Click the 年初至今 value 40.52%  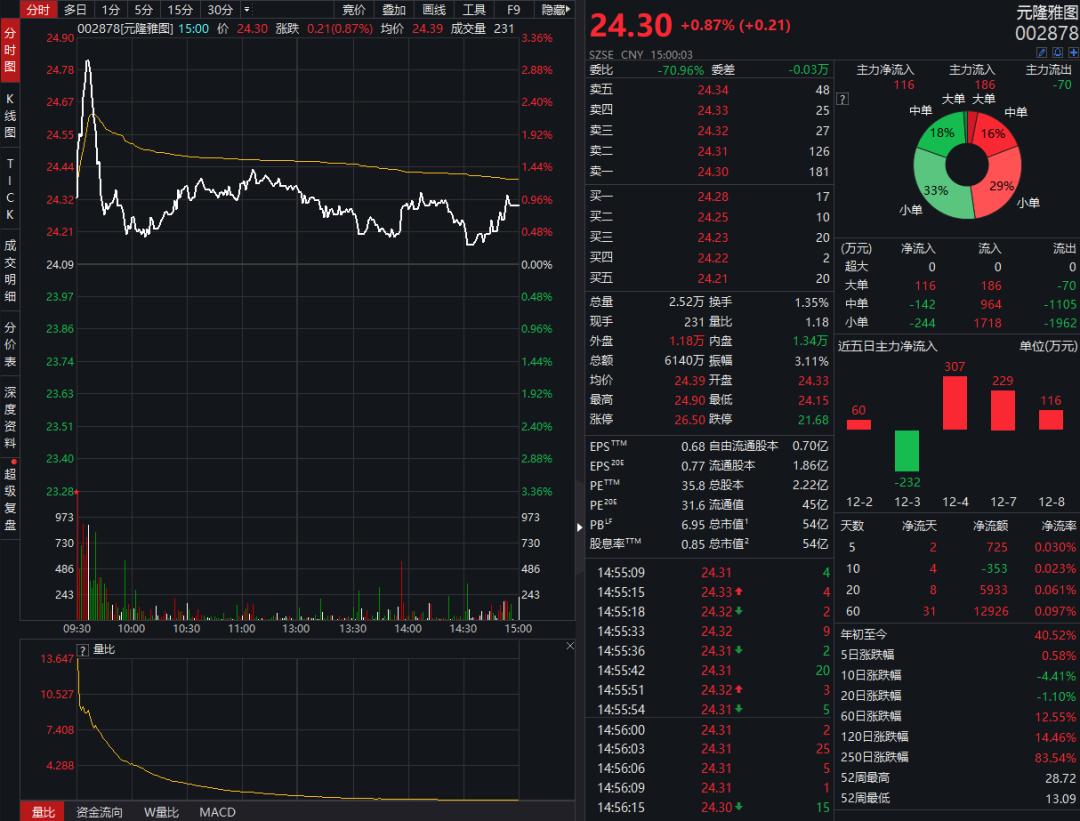[1055, 634]
